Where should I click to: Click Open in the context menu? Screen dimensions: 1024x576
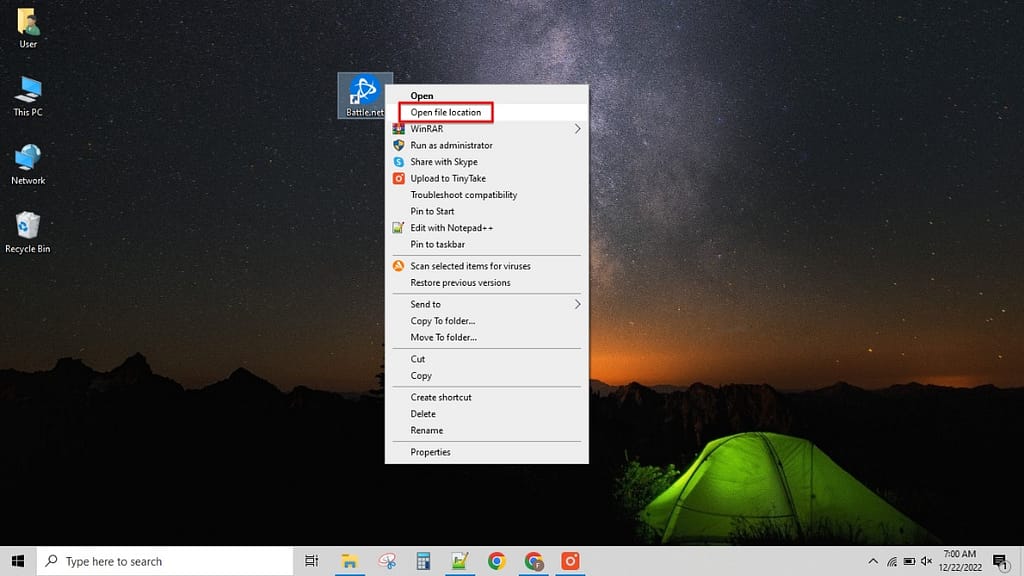tap(487, 95)
